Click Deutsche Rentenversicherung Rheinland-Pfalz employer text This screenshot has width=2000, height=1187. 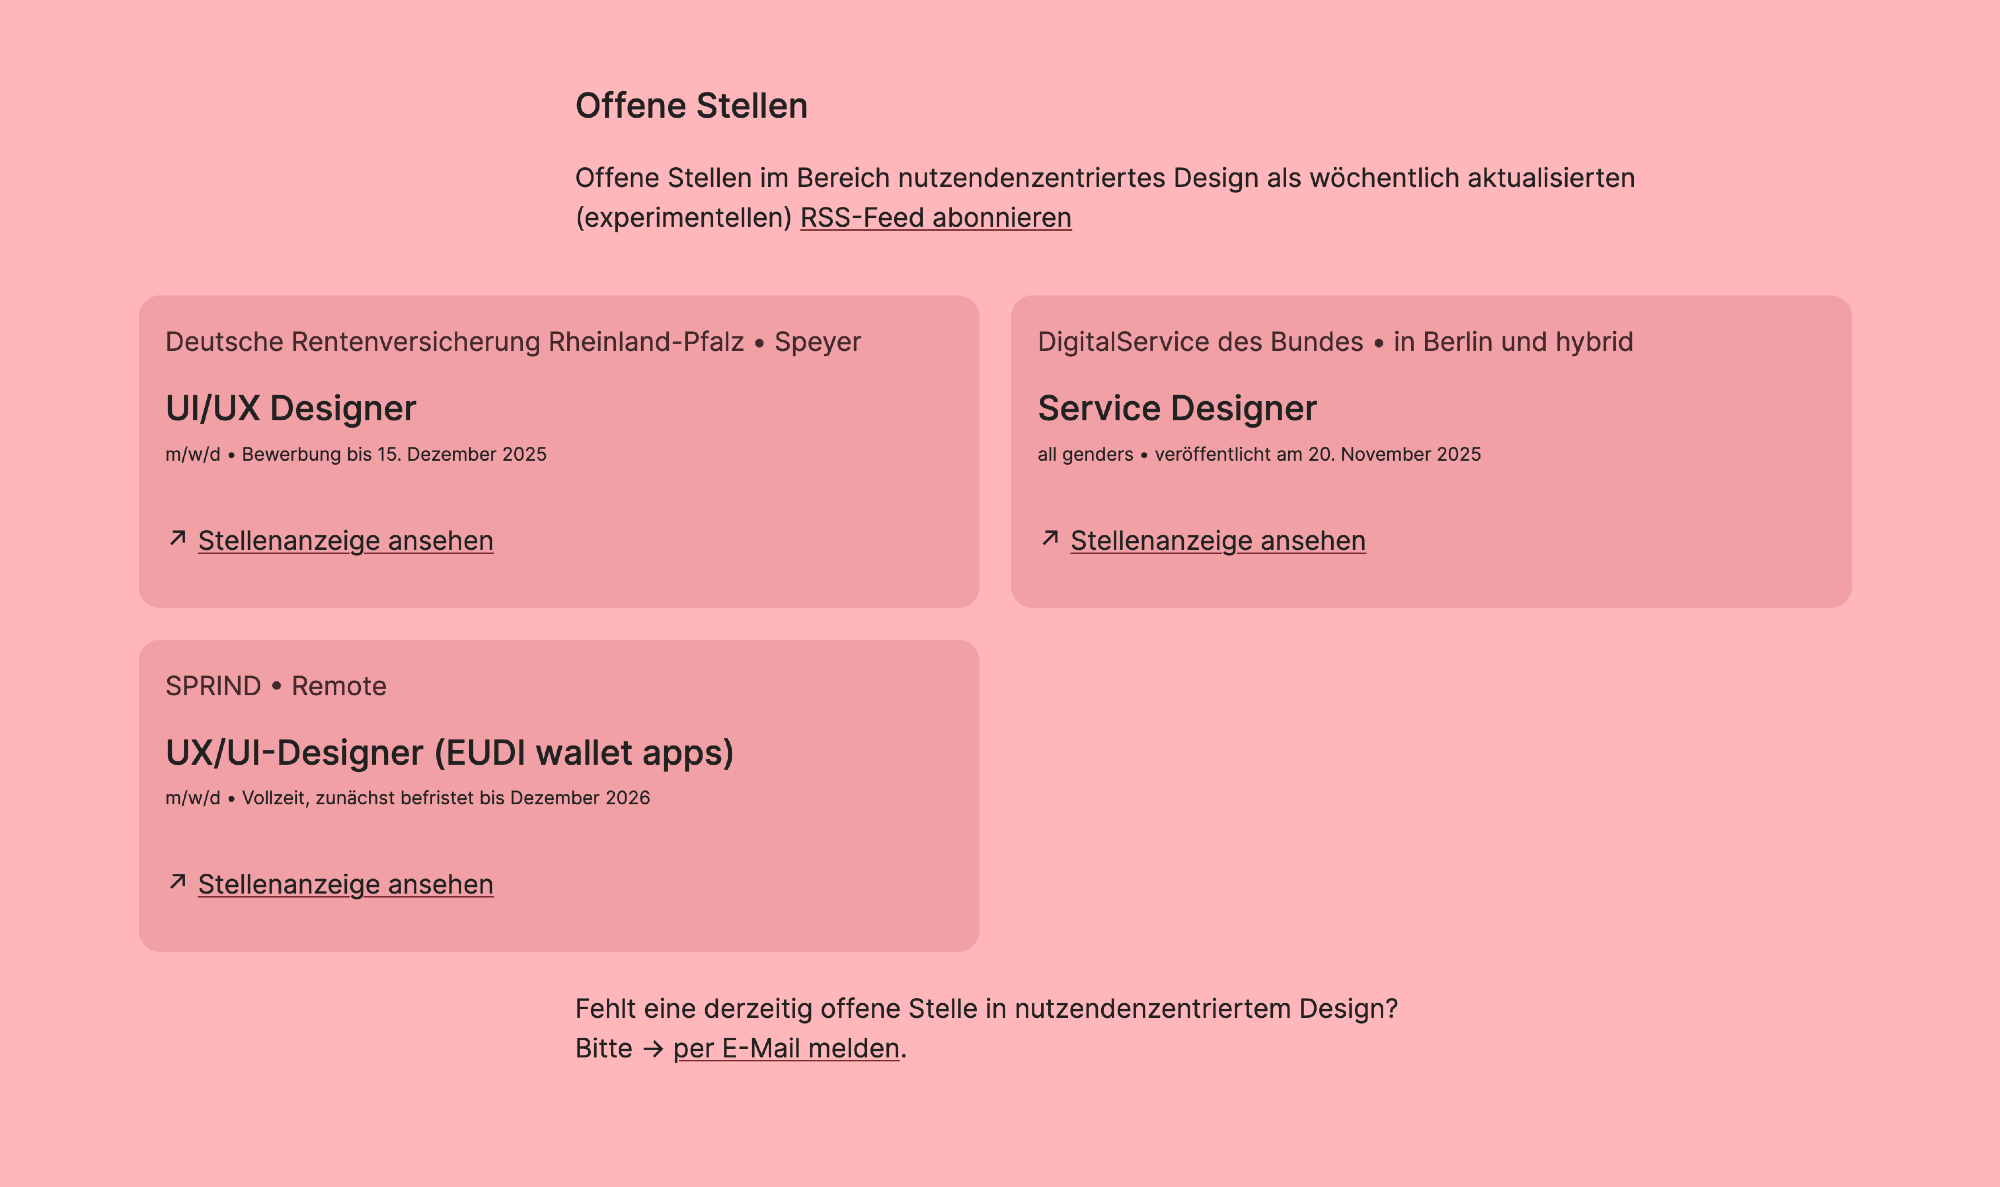coord(454,342)
